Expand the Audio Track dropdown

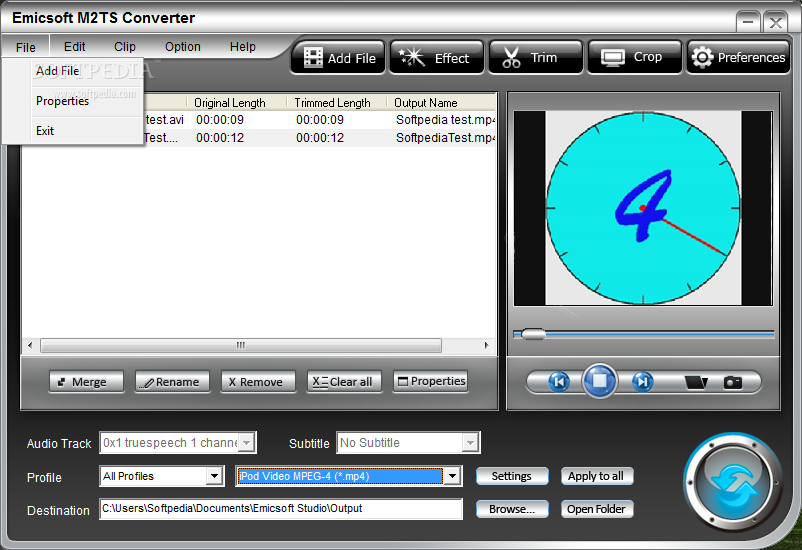point(247,443)
